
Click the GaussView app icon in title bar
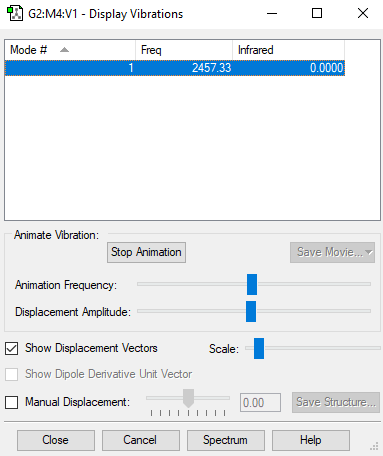15,14
